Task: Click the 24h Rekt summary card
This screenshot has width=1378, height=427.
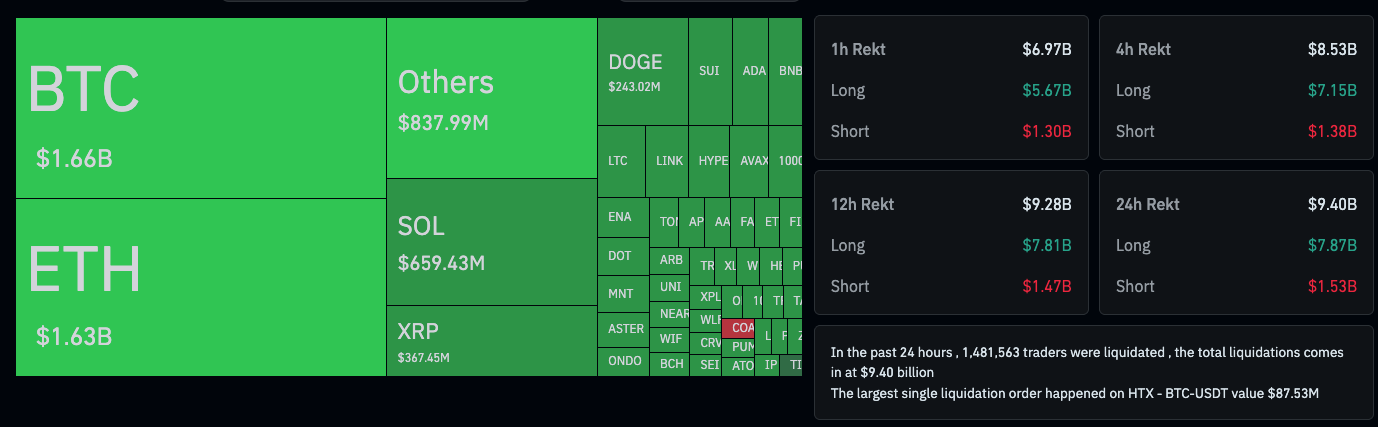Action: coord(1236,245)
